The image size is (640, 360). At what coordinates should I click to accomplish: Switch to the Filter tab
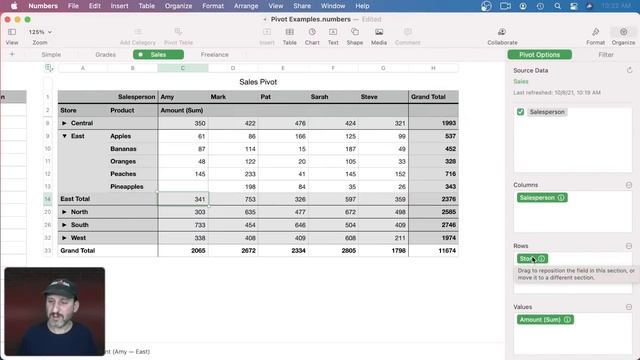[606, 55]
